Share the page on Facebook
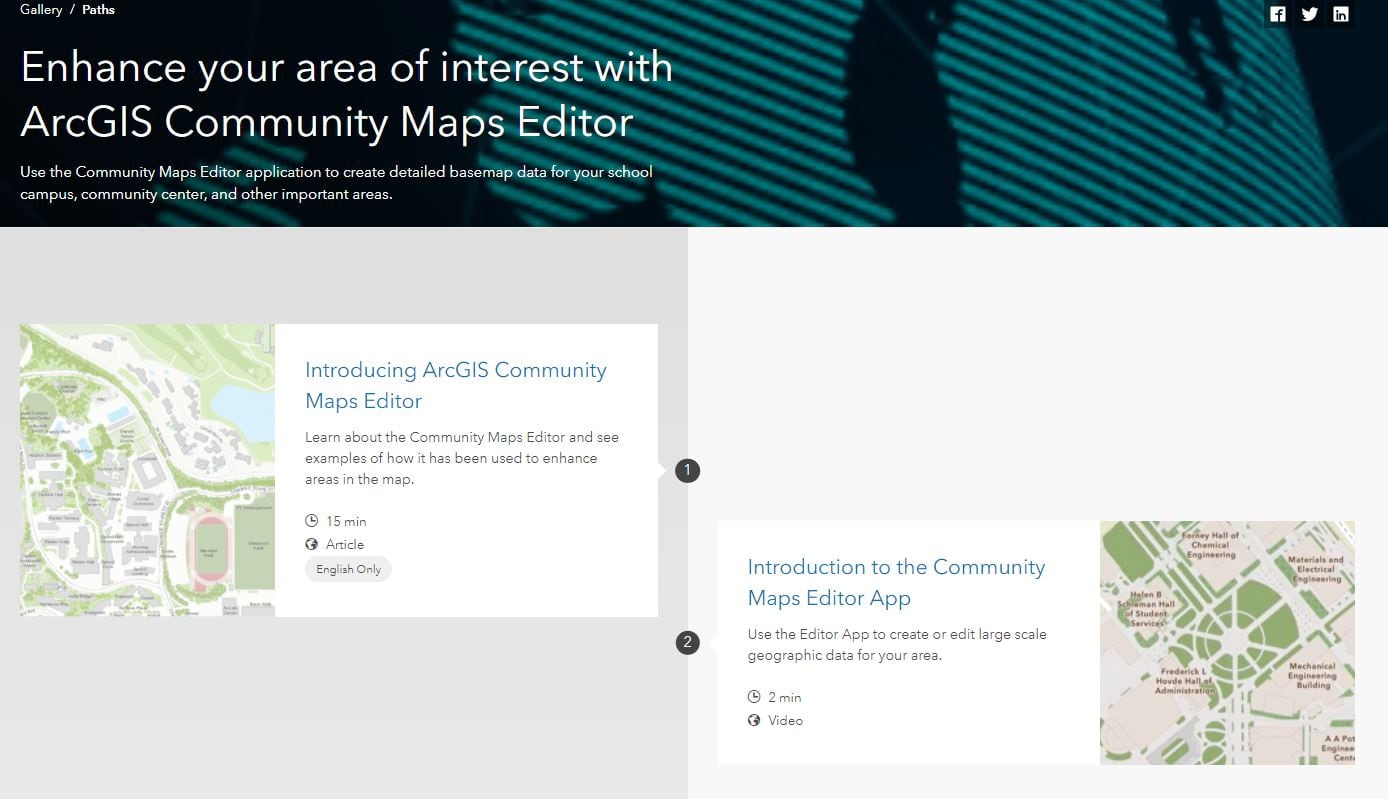Viewport: 1388px width, 799px height. click(1277, 14)
